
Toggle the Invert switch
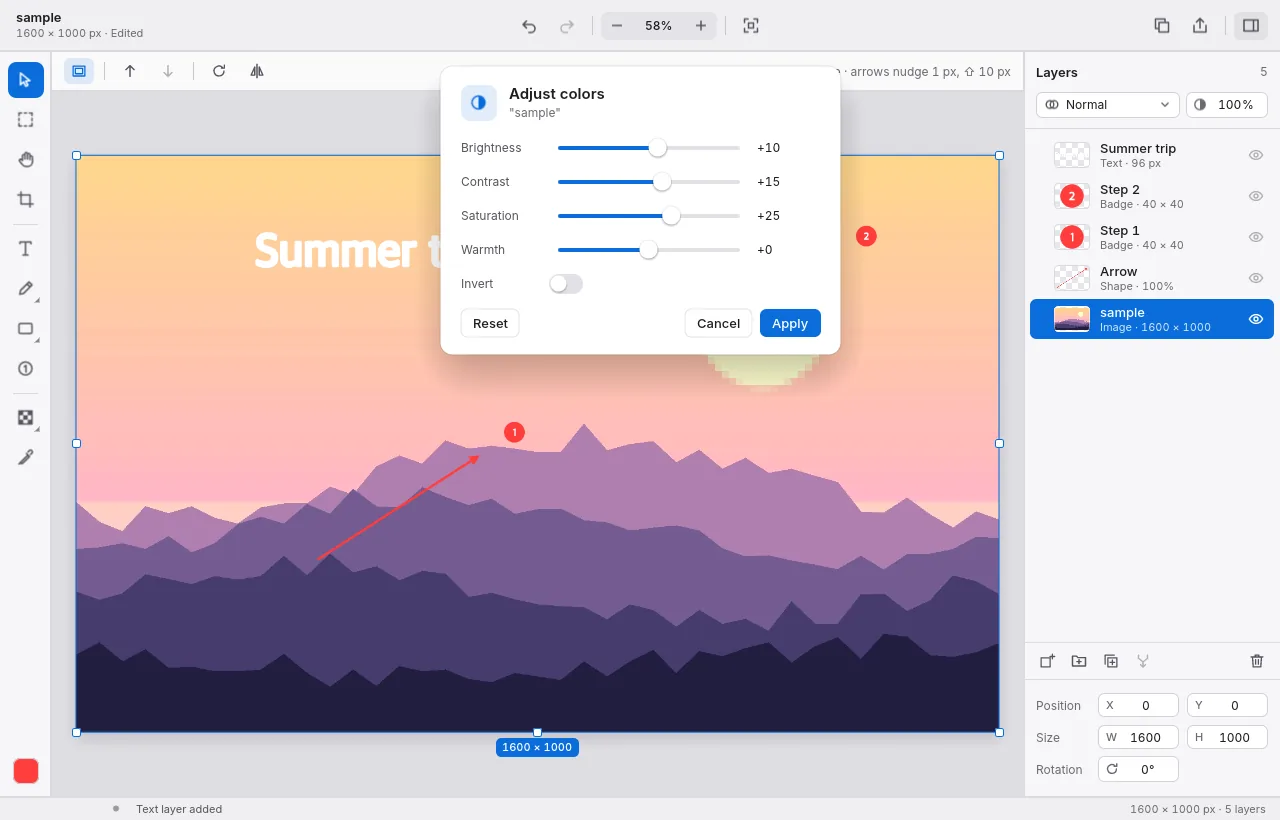point(566,284)
